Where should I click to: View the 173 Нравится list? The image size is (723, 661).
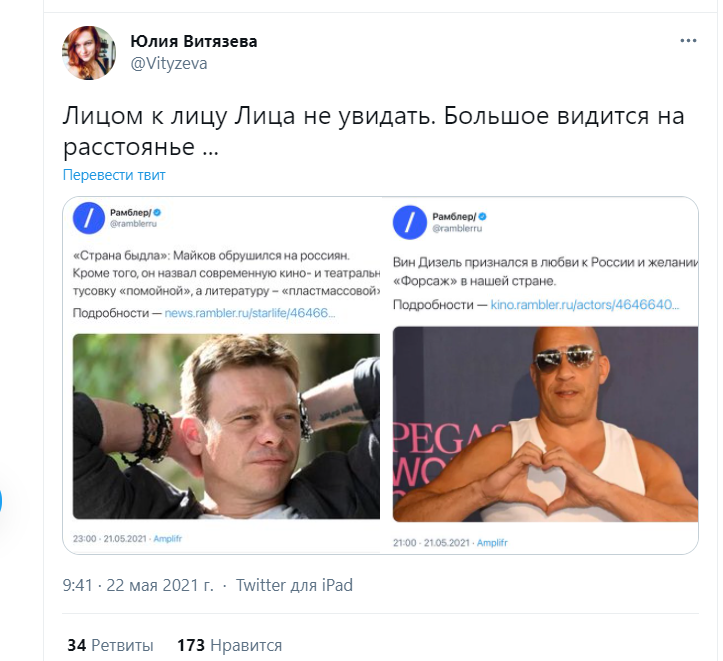coord(230,645)
